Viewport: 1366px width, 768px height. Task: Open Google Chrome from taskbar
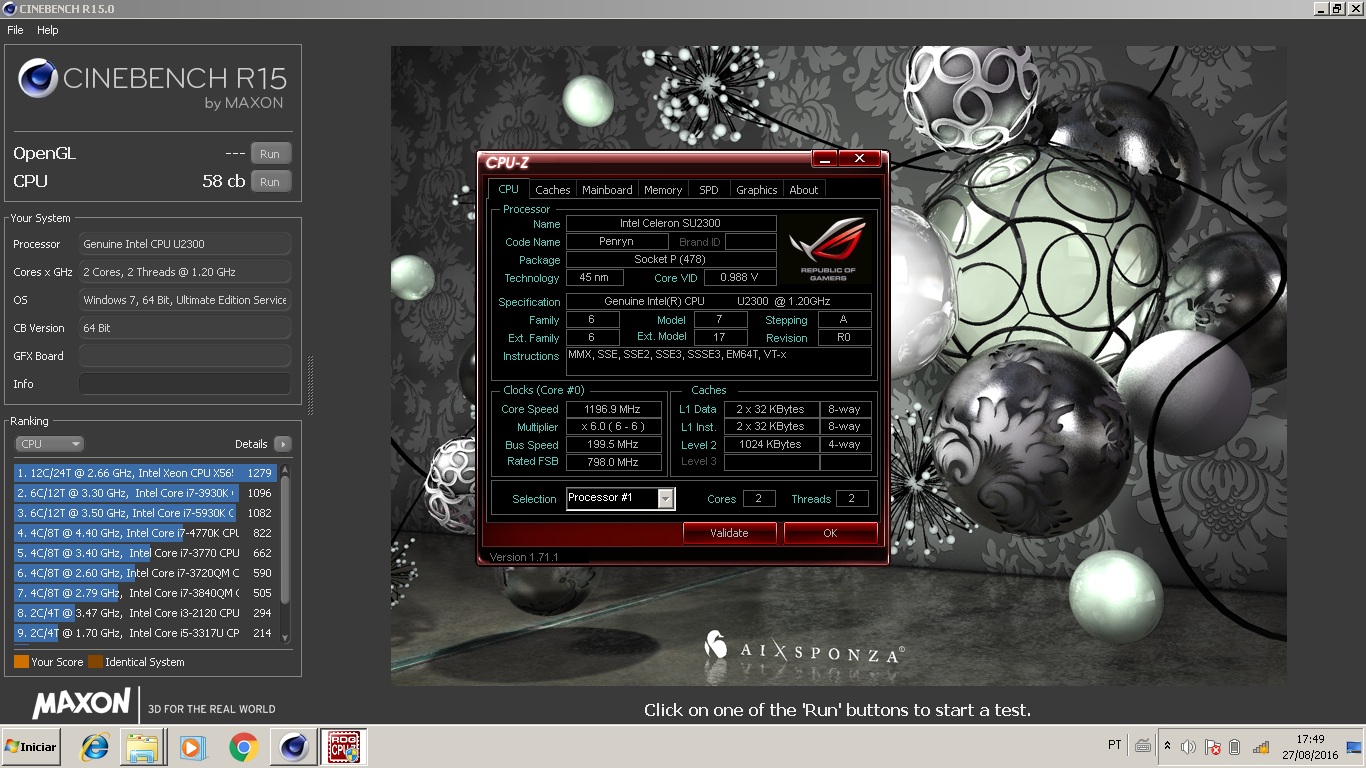coord(243,747)
